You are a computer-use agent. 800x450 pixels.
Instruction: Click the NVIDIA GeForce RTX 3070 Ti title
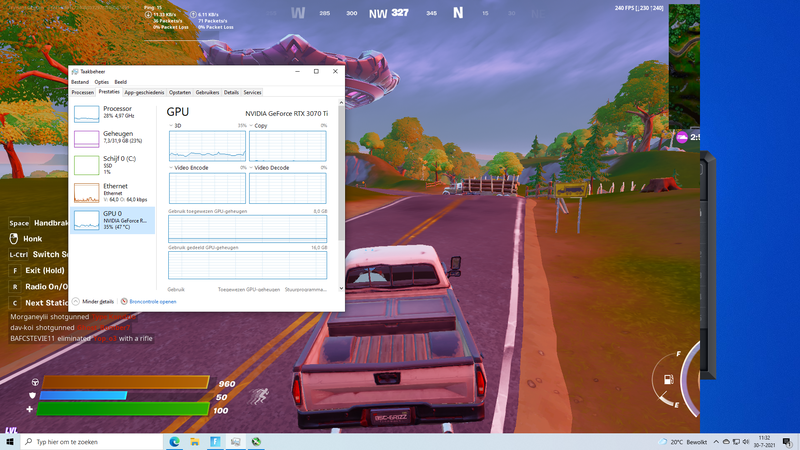click(x=286, y=114)
